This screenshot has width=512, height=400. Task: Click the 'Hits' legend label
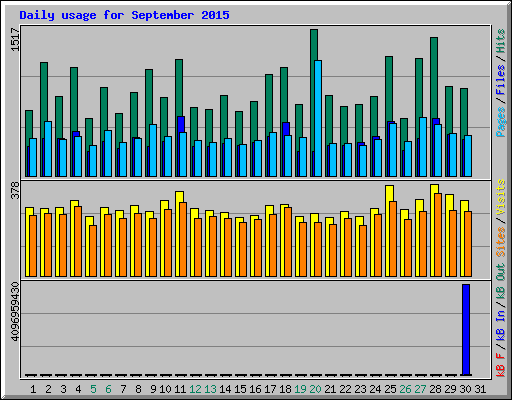point(501,41)
